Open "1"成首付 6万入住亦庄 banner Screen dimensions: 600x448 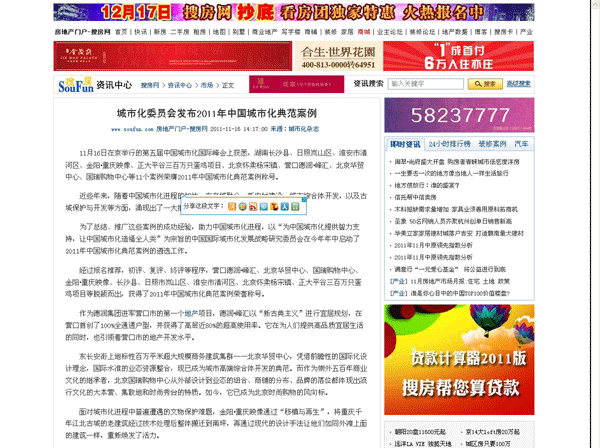click(x=458, y=56)
